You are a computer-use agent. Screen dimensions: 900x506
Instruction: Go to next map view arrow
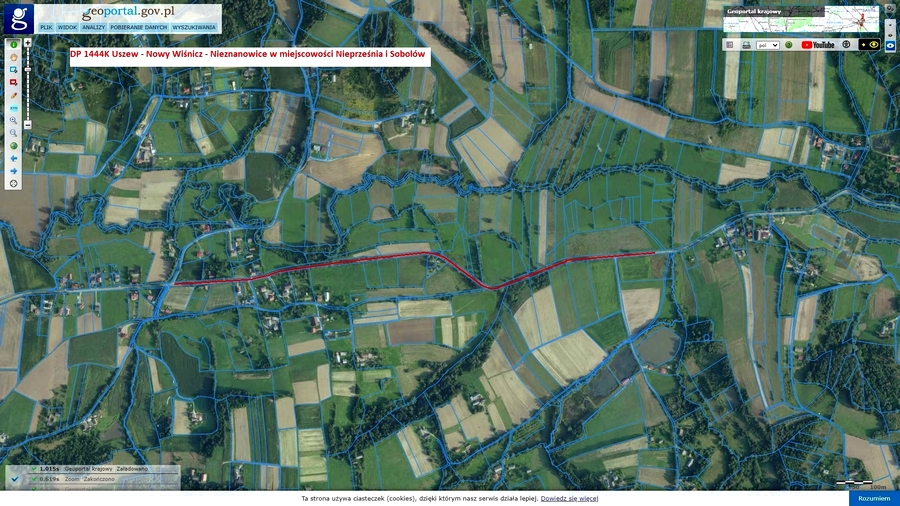pyautogui.click(x=14, y=171)
